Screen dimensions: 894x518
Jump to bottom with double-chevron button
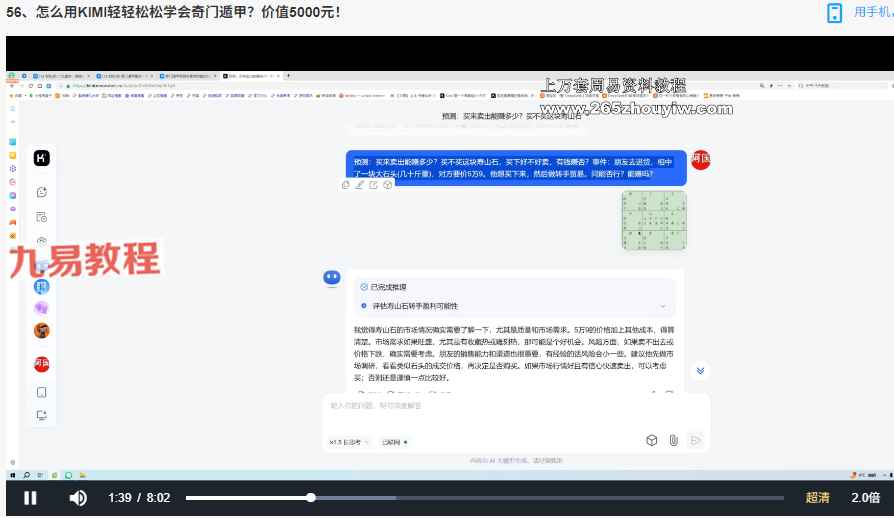pyautogui.click(x=700, y=371)
